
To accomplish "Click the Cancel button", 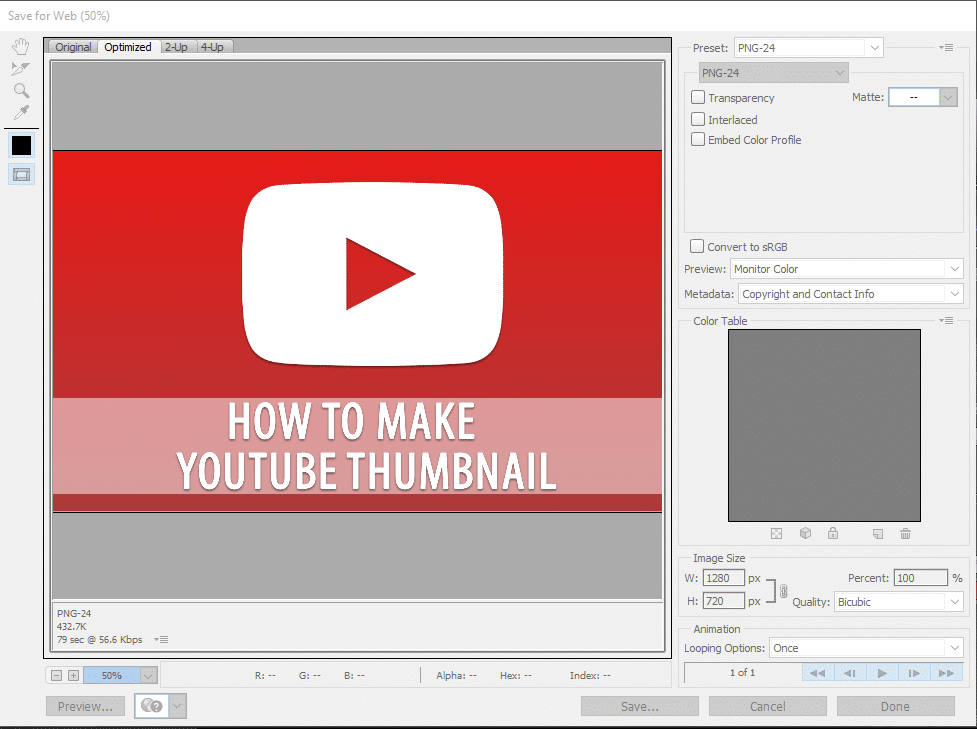I will pyautogui.click(x=768, y=707).
